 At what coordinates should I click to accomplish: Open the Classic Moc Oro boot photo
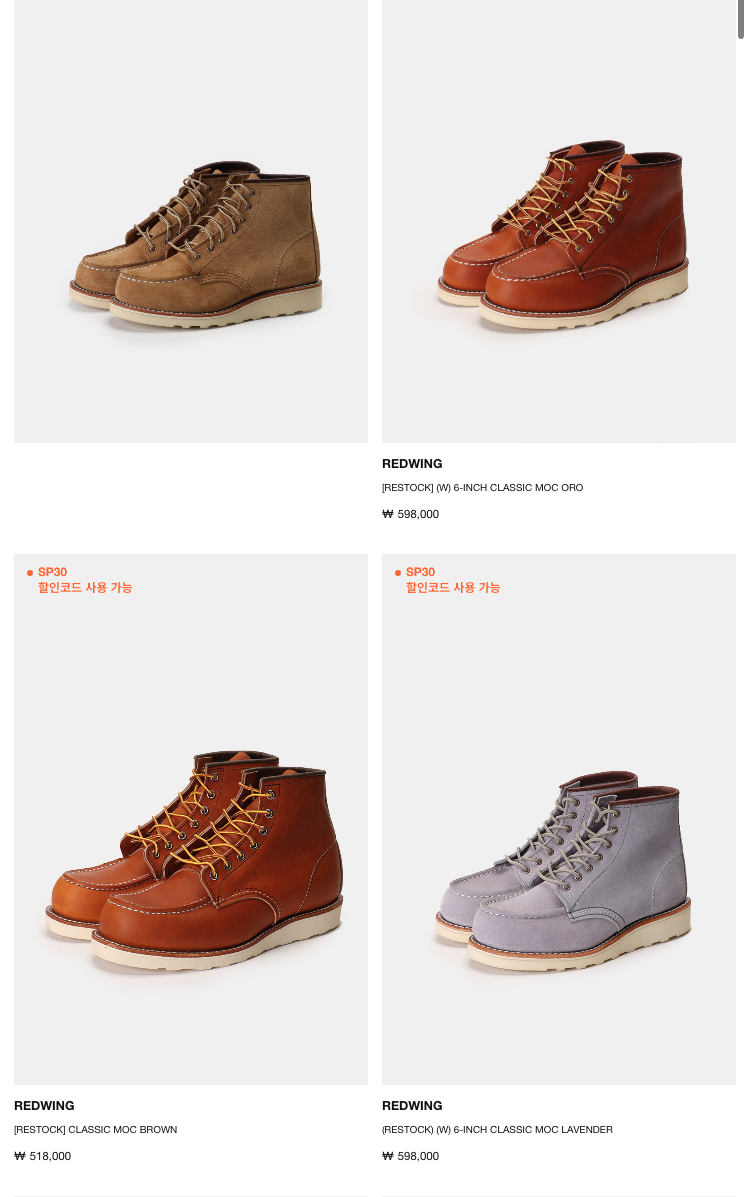pyautogui.click(x=558, y=221)
